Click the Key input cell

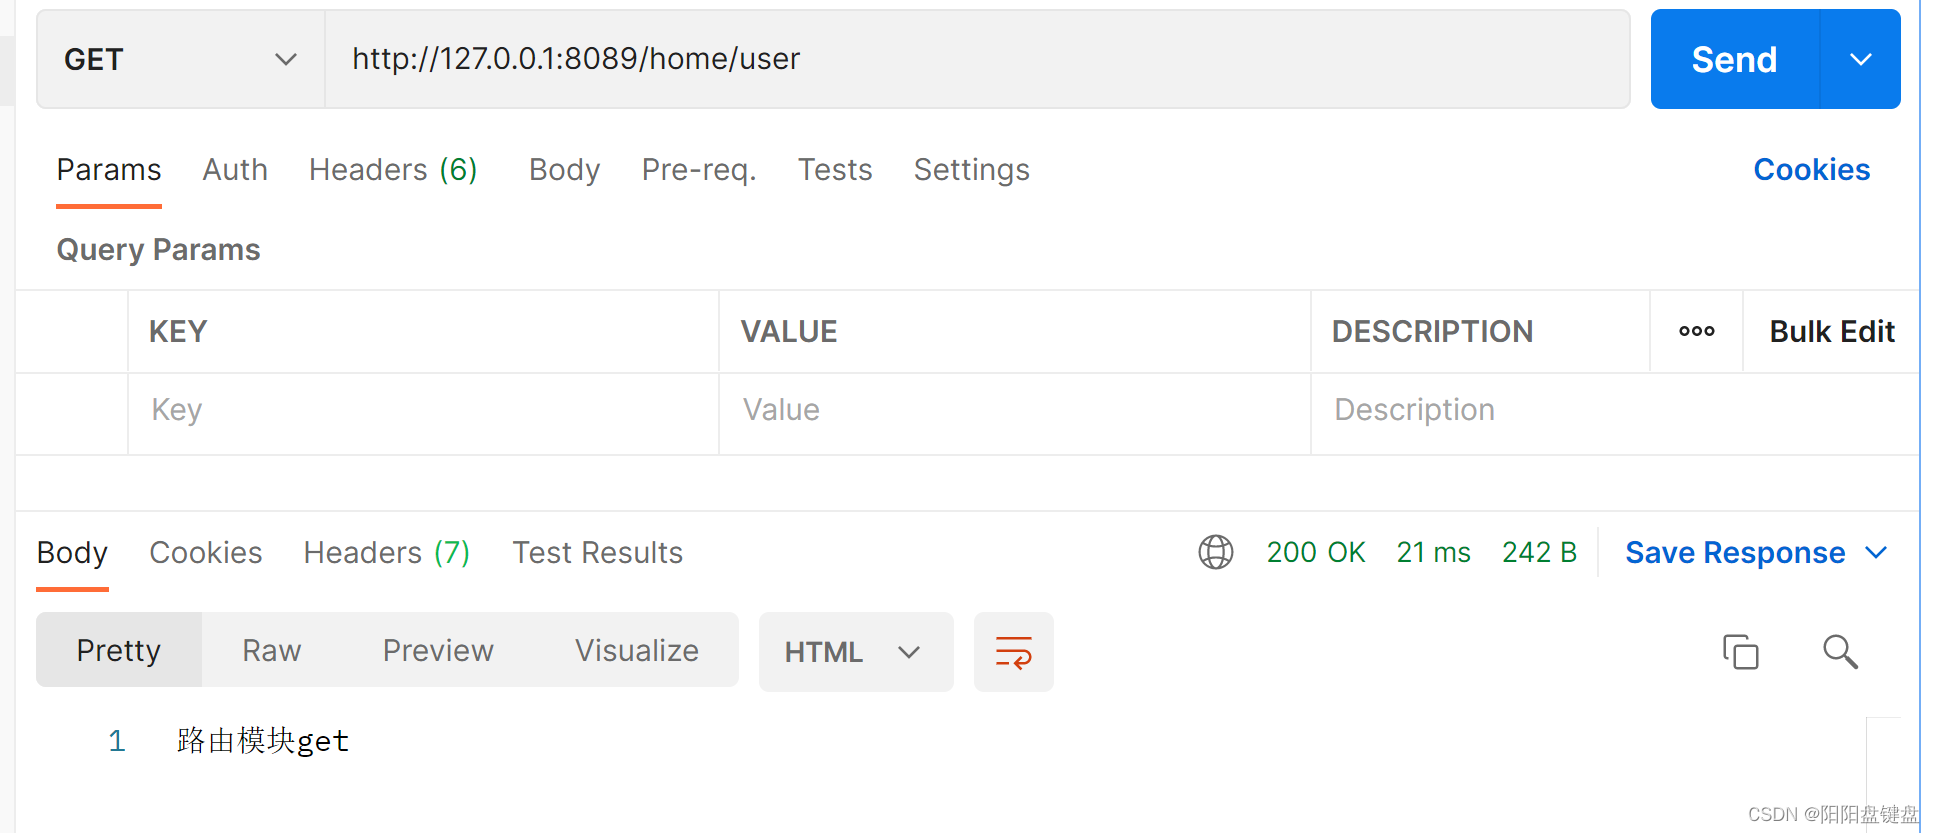(x=423, y=414)
